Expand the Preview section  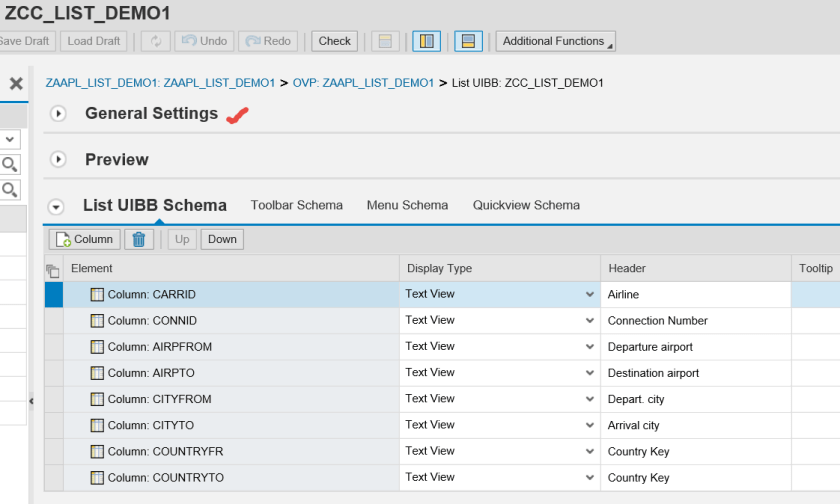point(58,160)
